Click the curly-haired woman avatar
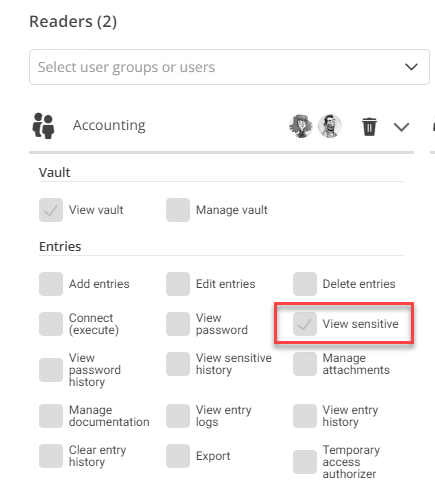The width and height of the screenshot is (435, 498). click(301, 126)
